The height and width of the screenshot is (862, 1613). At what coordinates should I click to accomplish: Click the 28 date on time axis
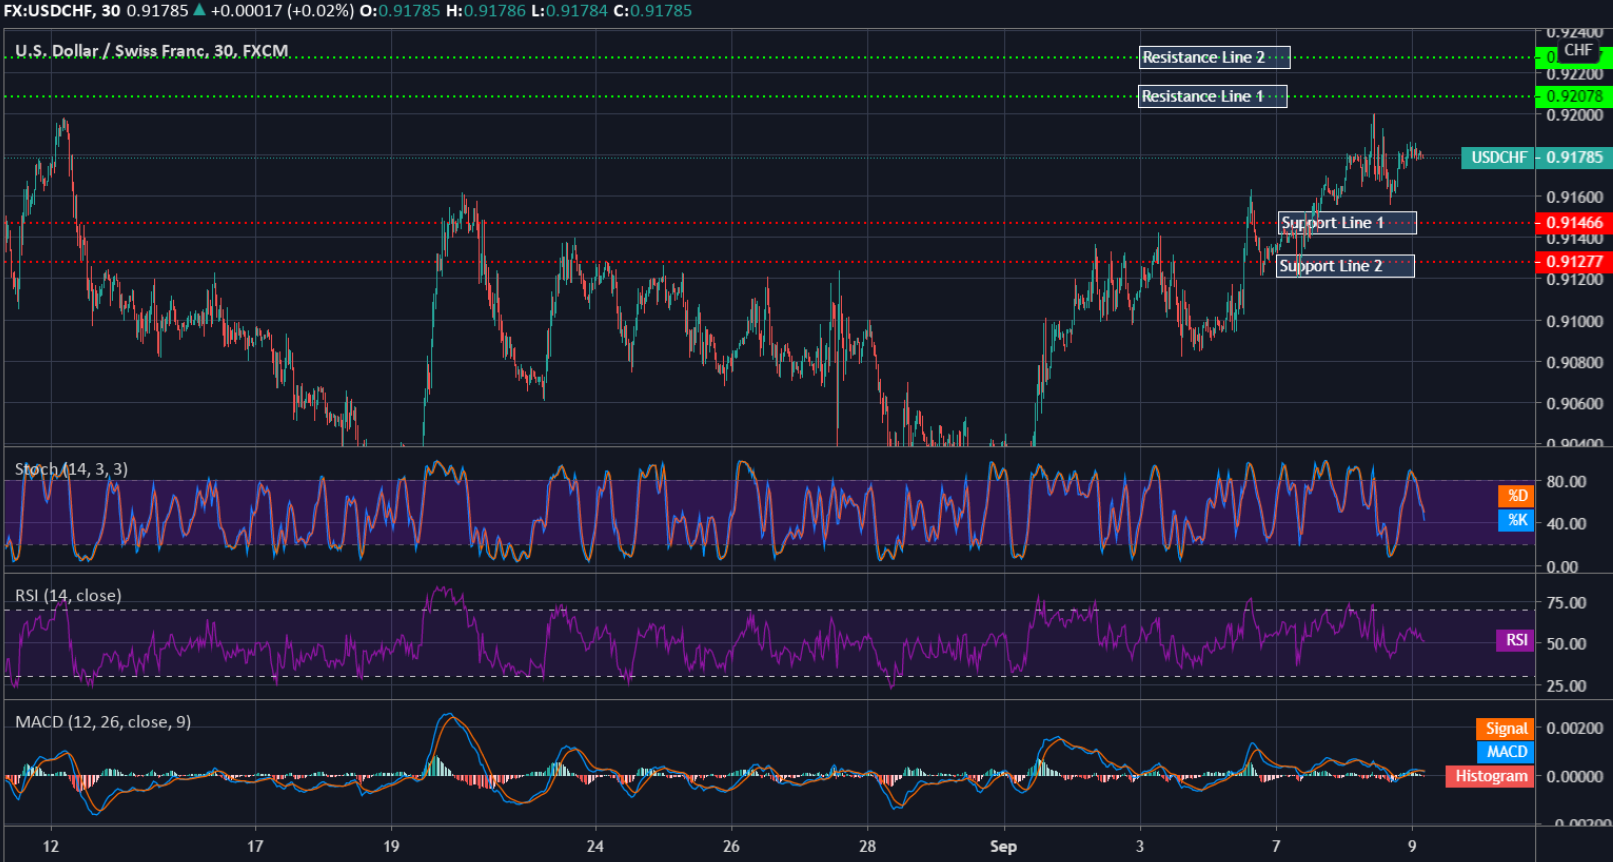click(x=867, y=846)
